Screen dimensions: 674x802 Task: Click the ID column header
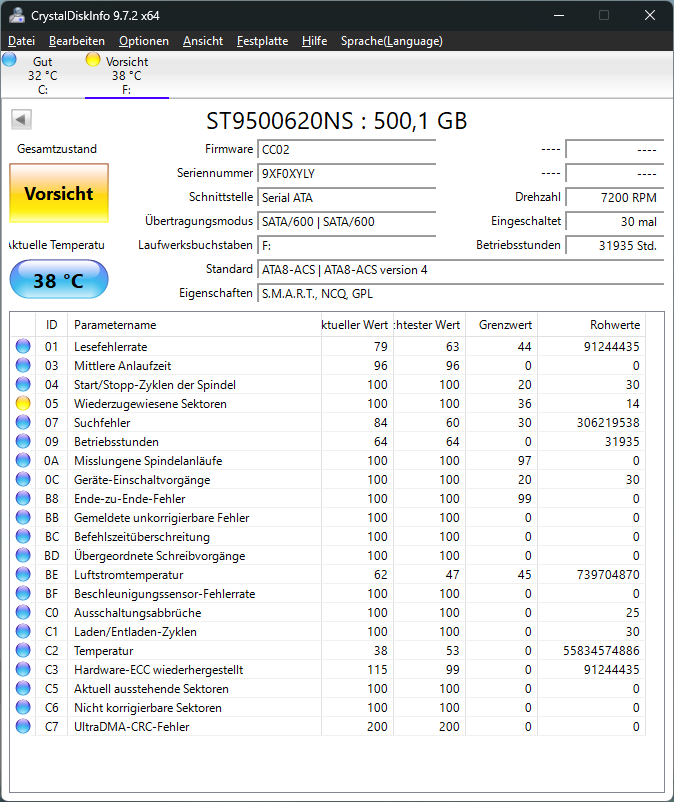click(x=51, y=325)
